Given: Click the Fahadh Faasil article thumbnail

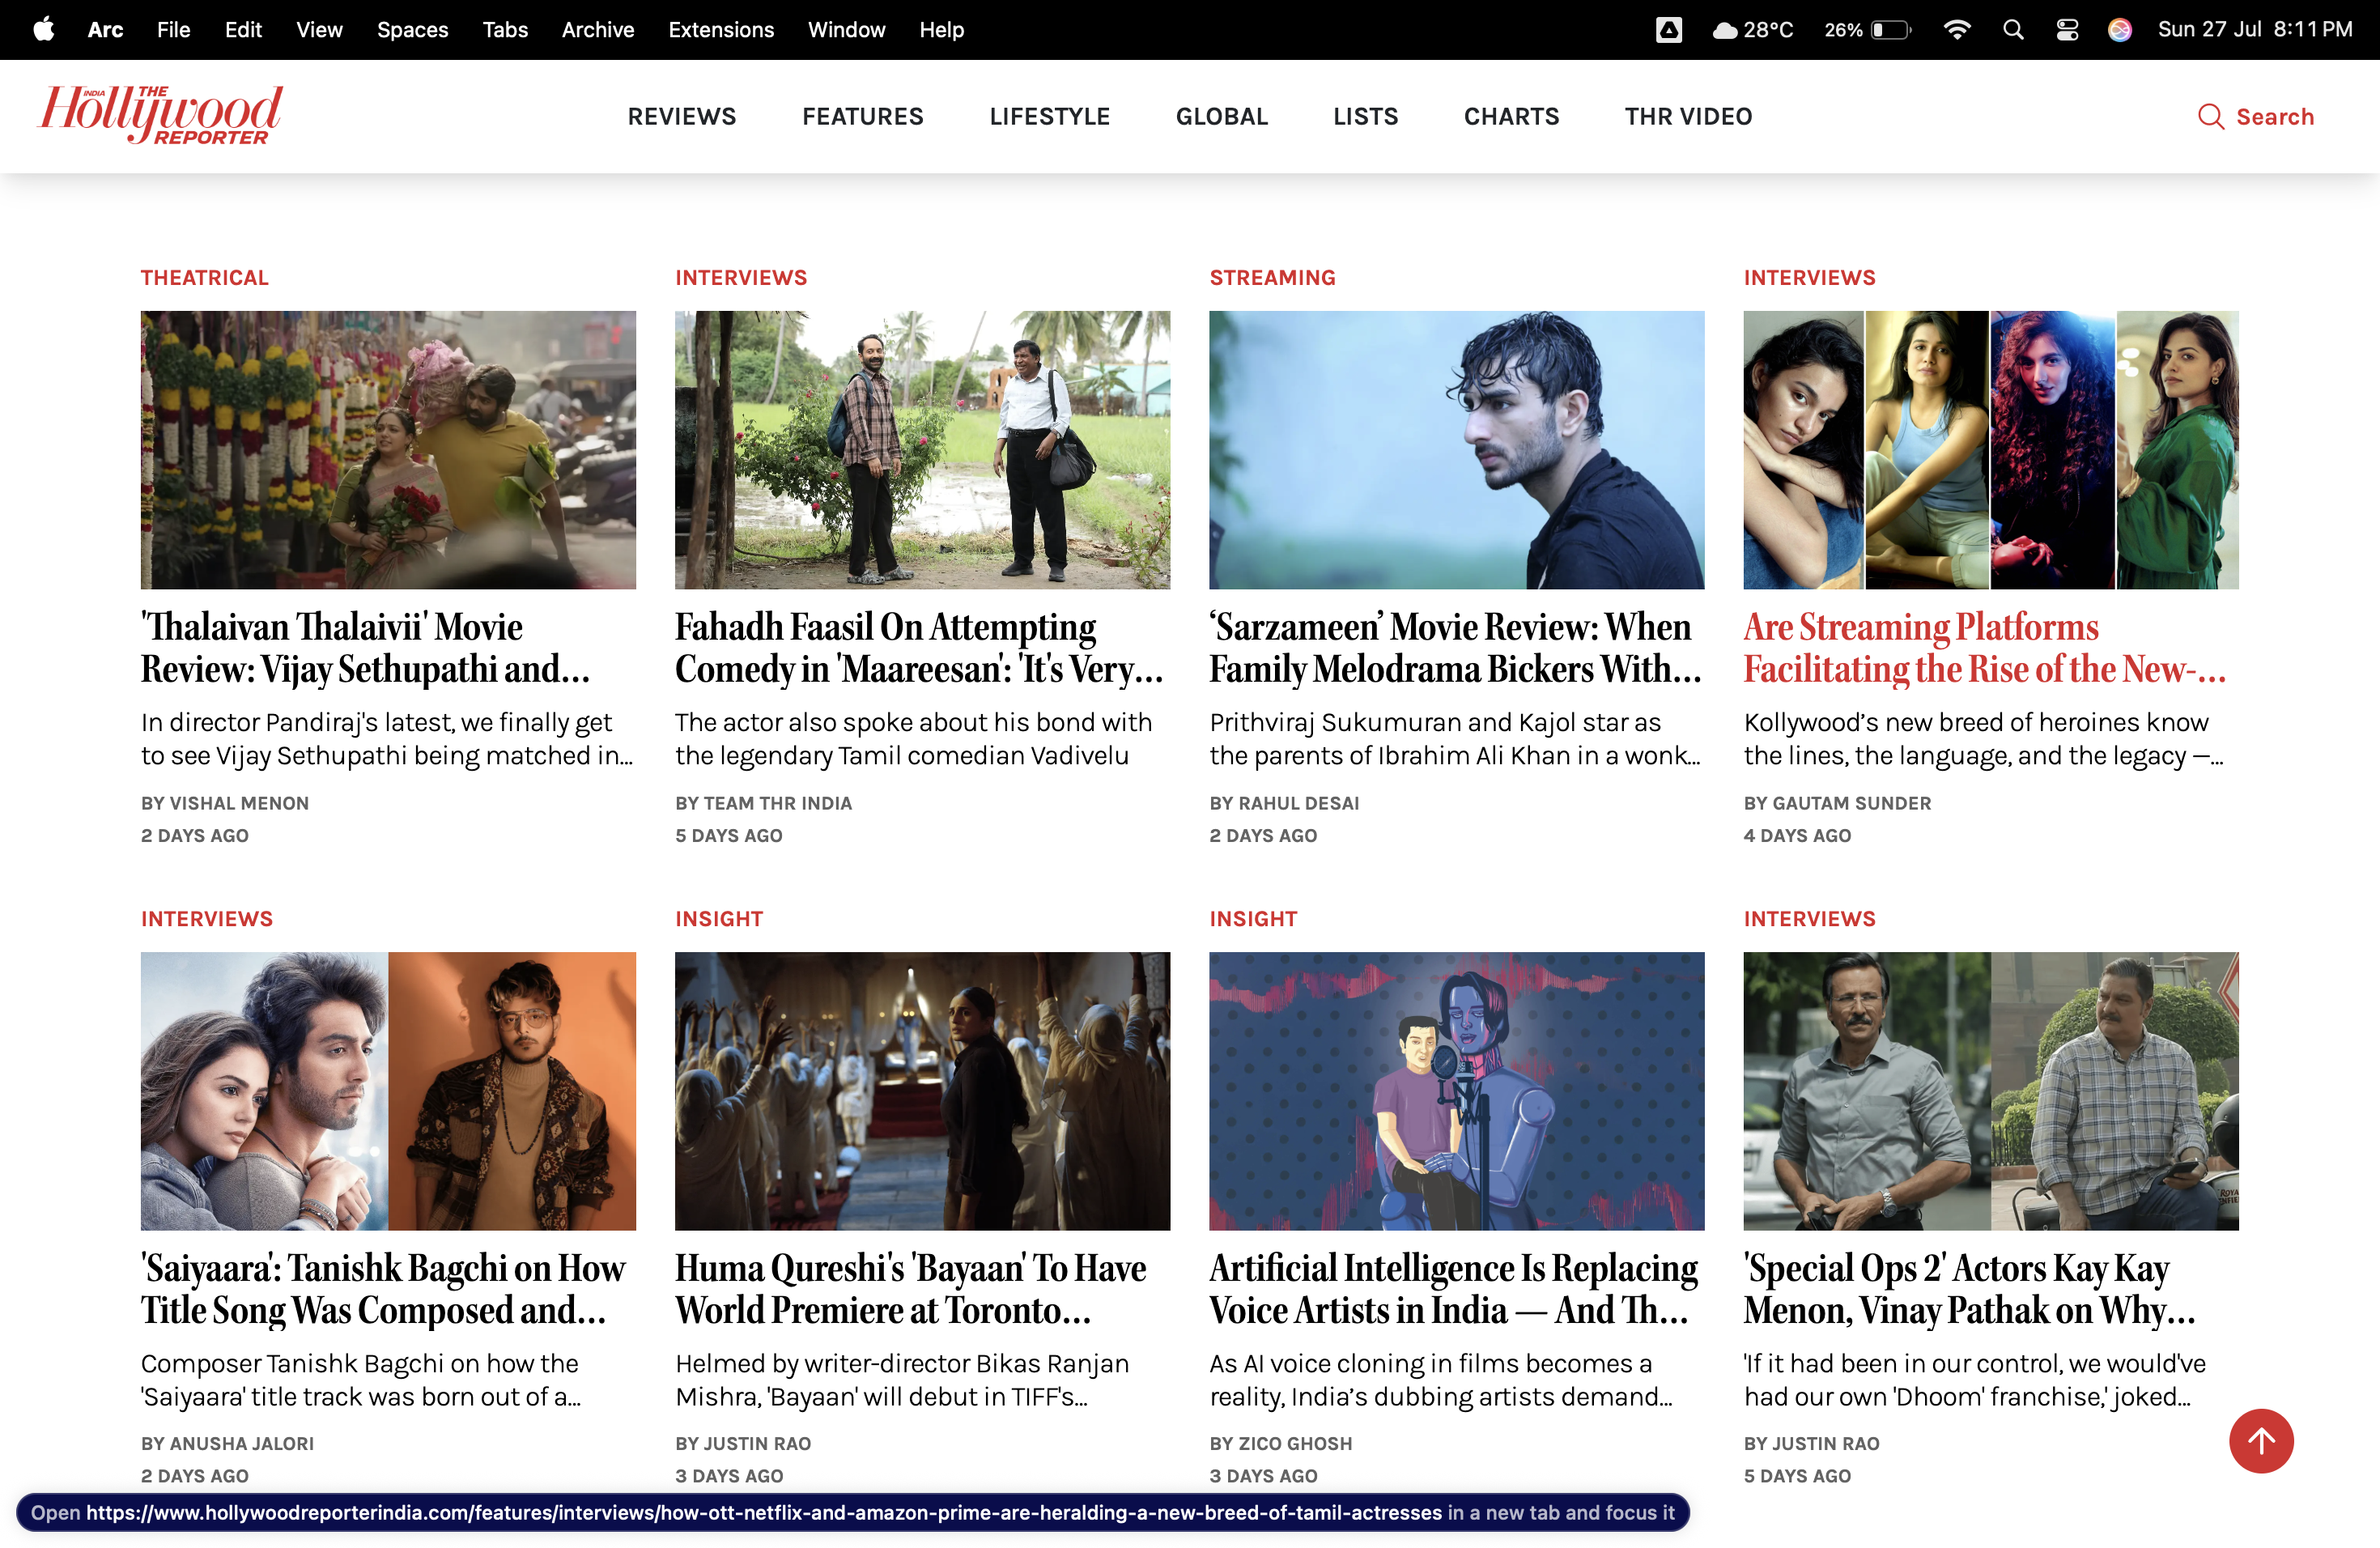Looking at the screenshot, I should click(922, 450).
